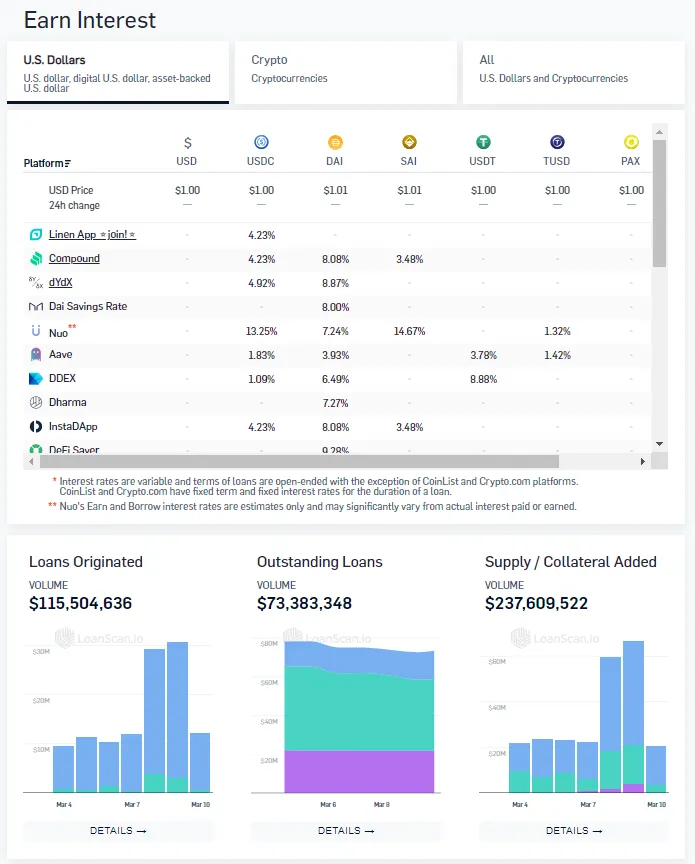The image size is (695, 864).
Task: Click the InstaDApp platform name
Action: 73,426
